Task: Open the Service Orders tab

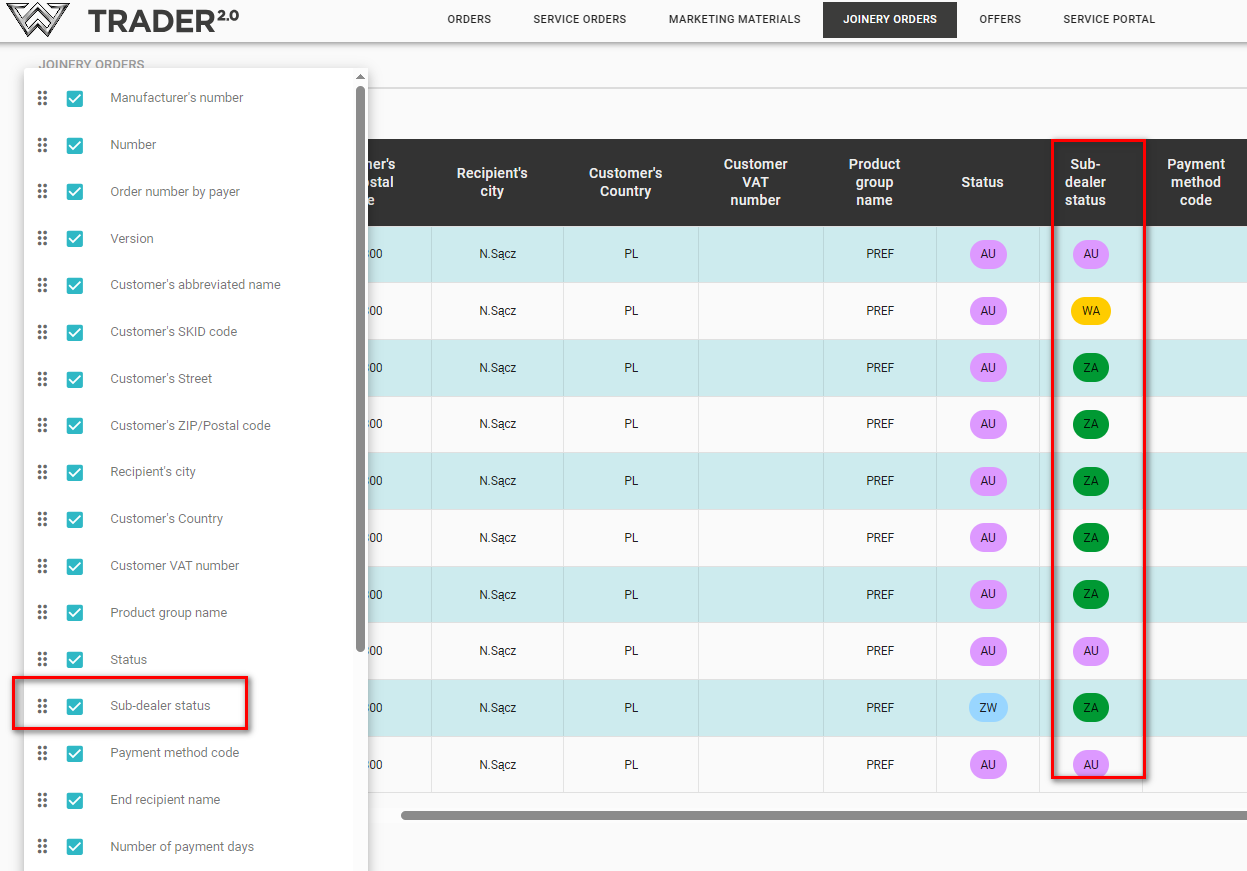Action: coord(579,19)
